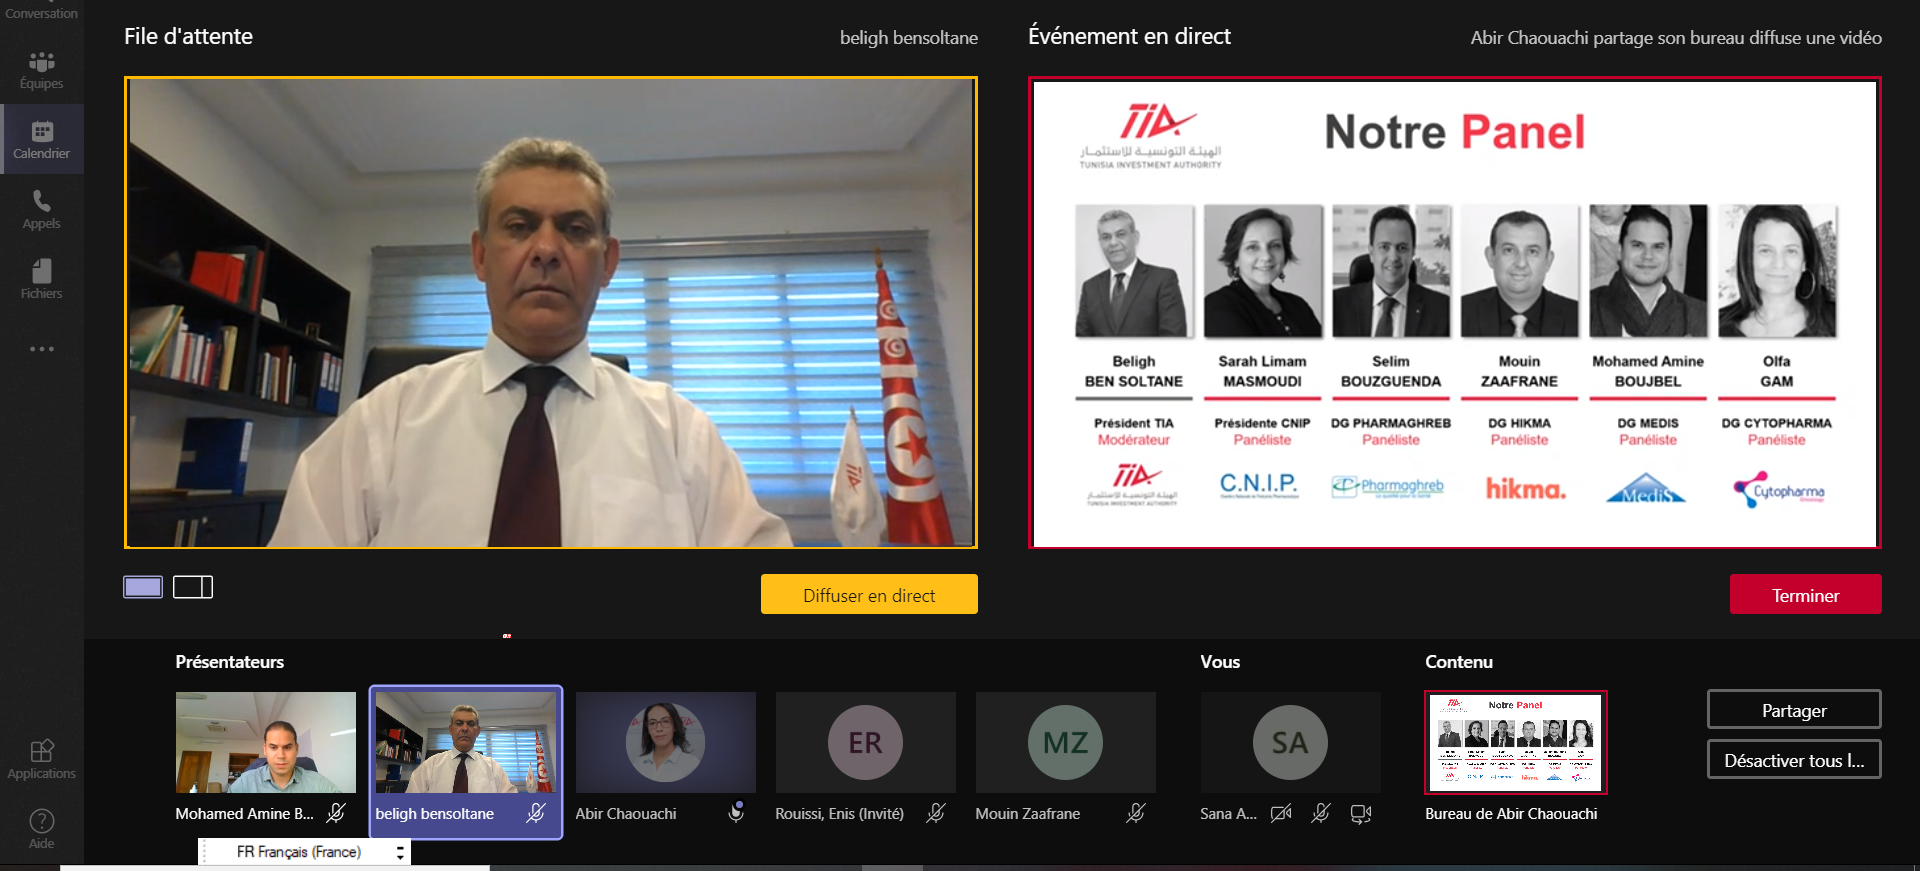Select beligh bensoltane presenter video thumbnail
Image resolution: width=1920 pixels, height=871 pixels.
point(466,742)
